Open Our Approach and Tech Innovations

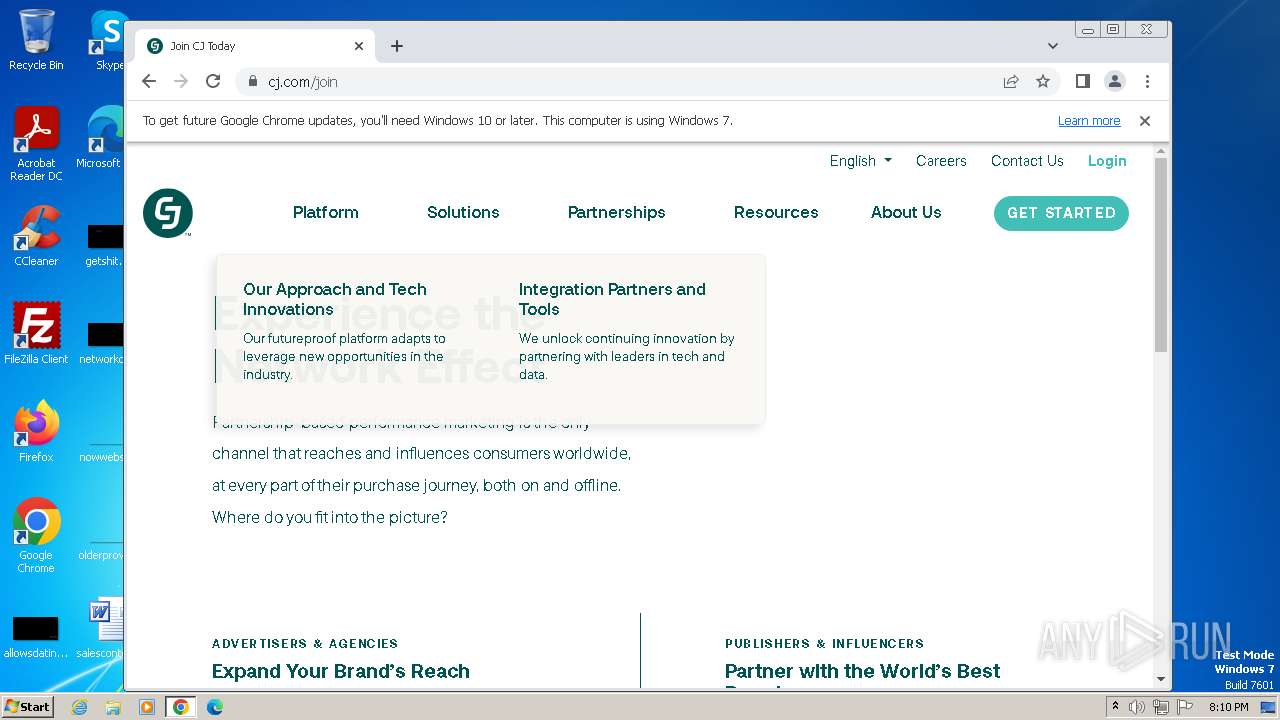(x=335, y=299)
